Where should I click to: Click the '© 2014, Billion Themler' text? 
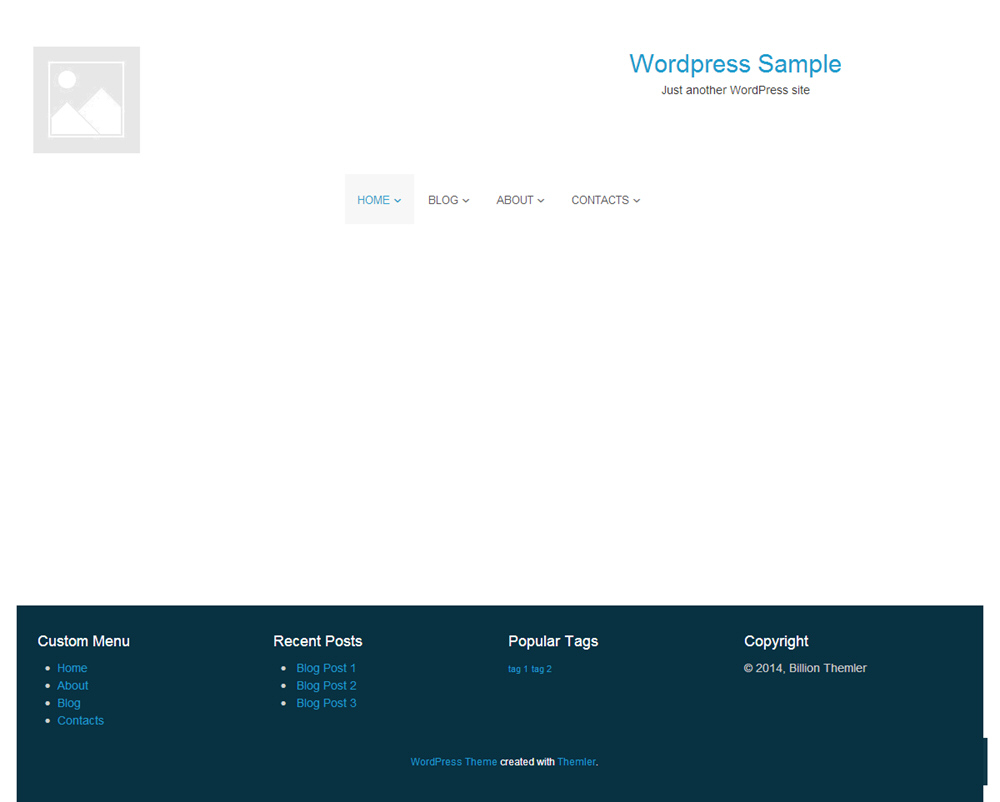(805, 668)
